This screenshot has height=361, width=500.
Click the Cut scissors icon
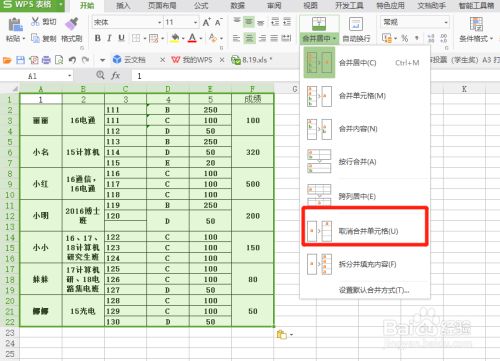[x=35, y=22]
